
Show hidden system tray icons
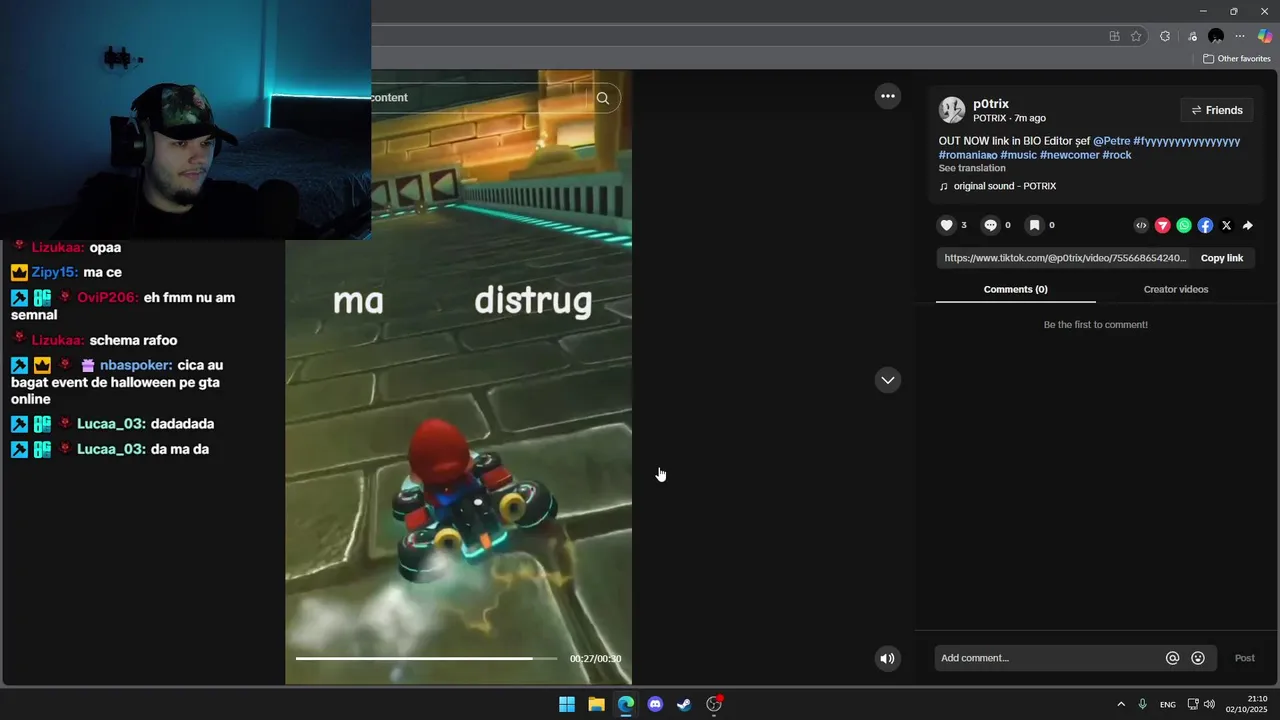pos(1121,704)
